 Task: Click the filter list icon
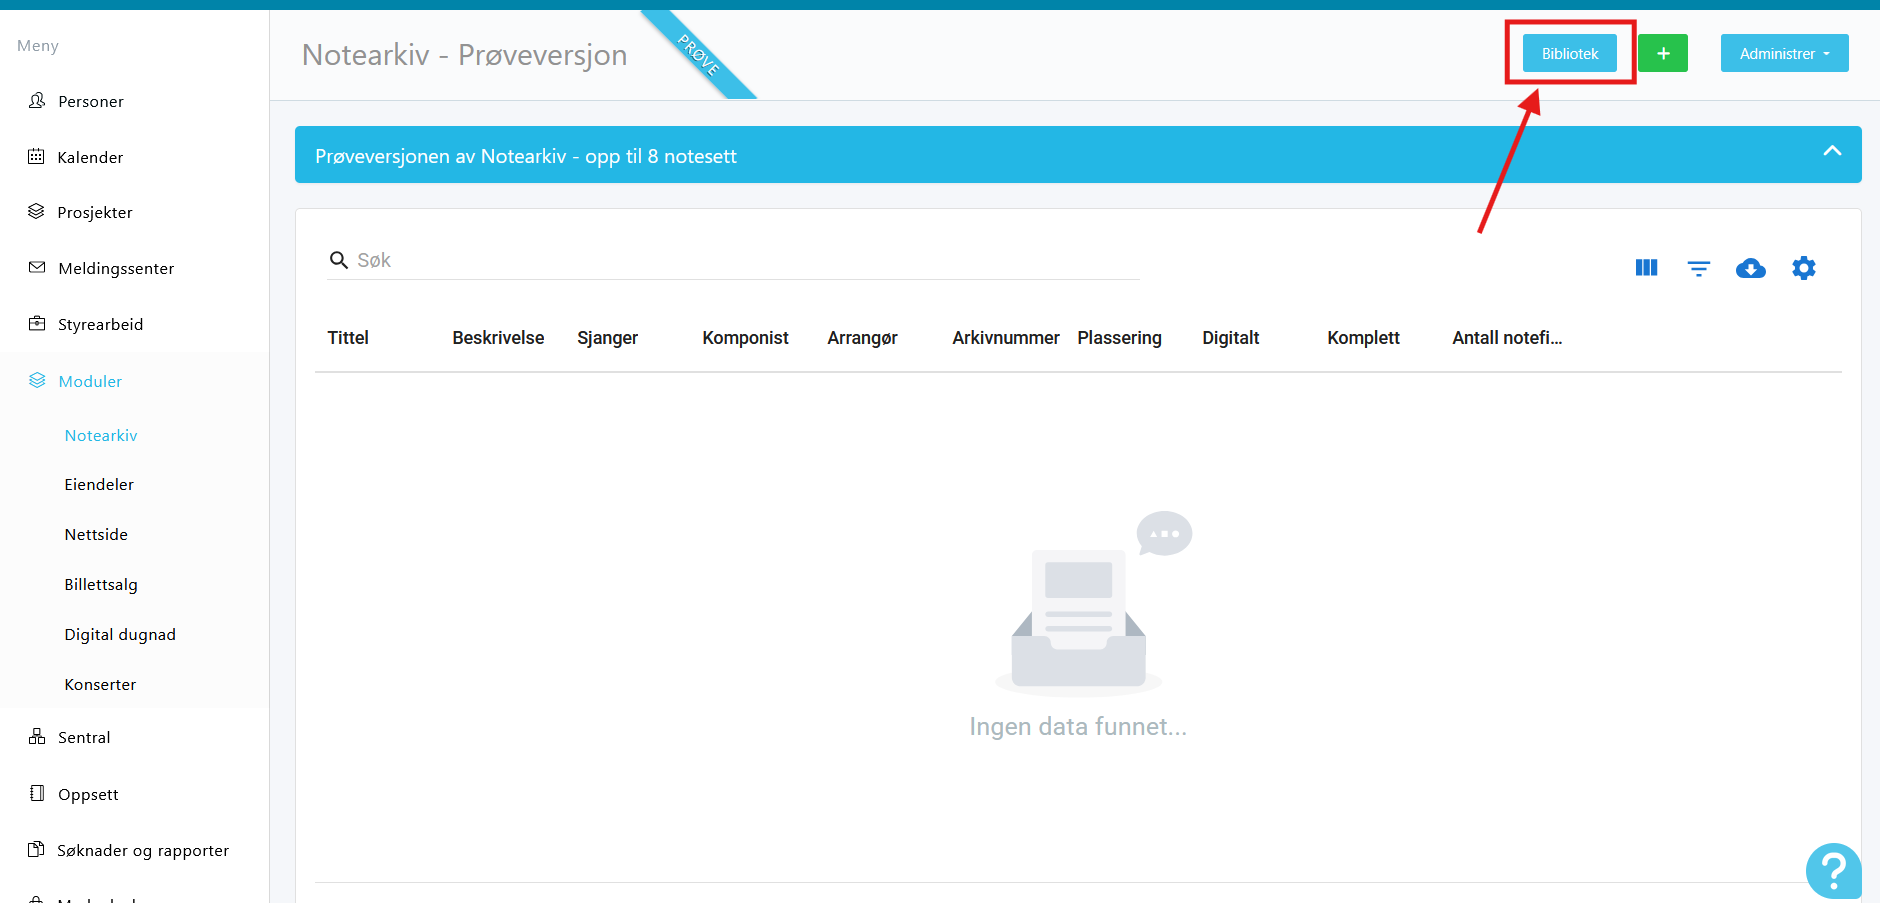coord(1698,268)
